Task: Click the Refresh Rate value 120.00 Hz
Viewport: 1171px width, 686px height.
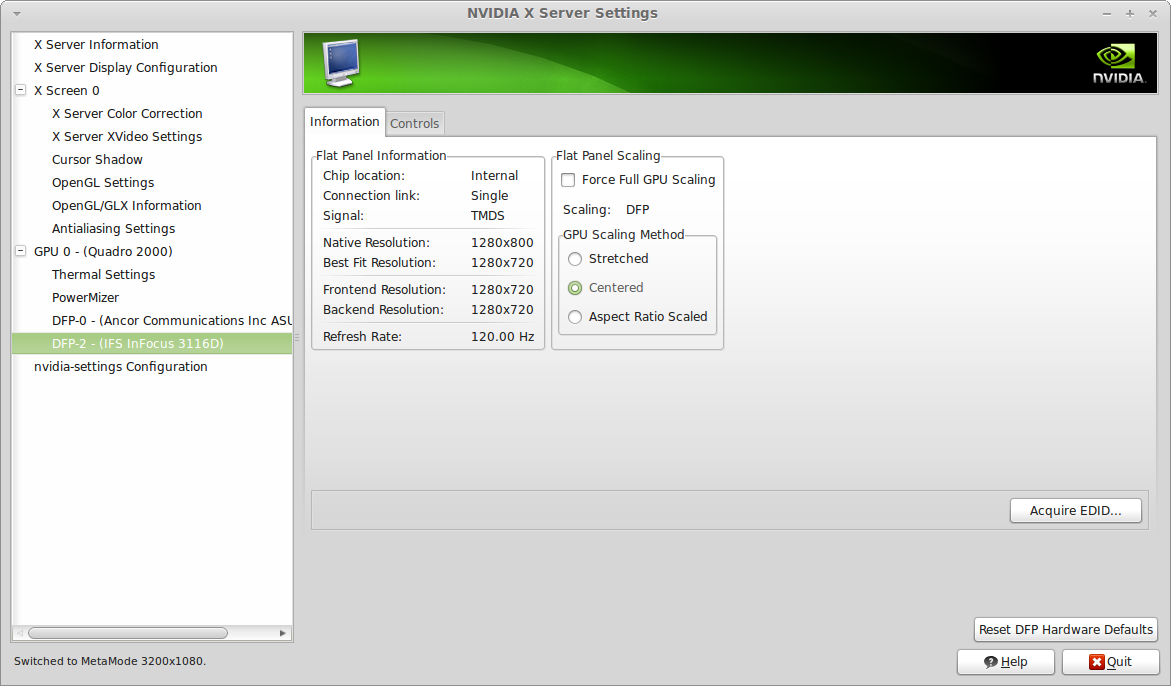Action: 503,337
